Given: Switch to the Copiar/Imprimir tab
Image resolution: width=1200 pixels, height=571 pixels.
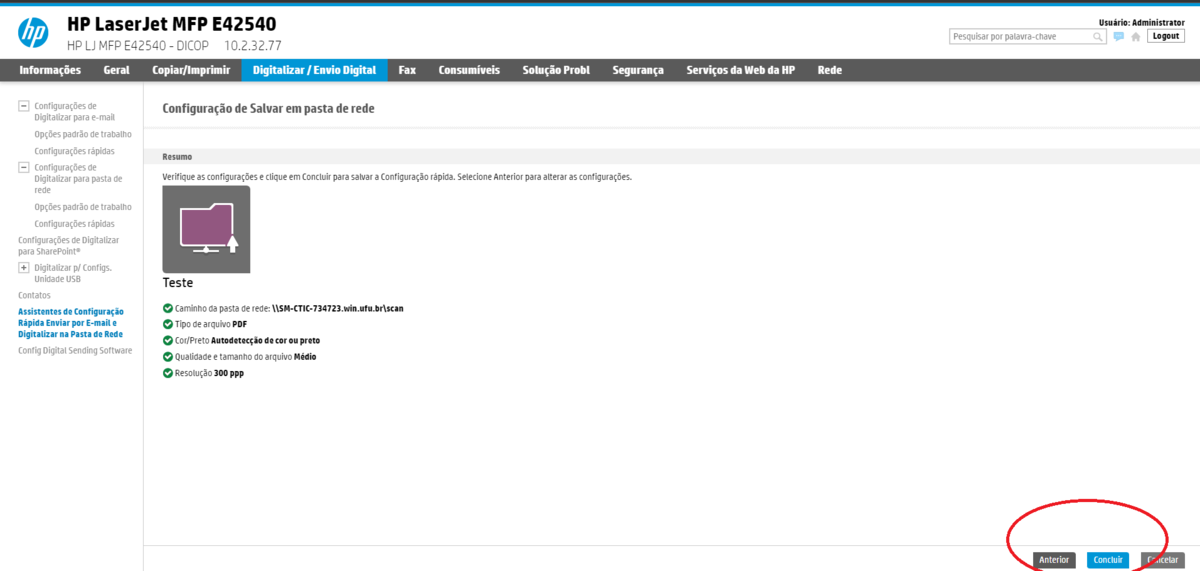Looking at the screenshot, I should (x=190, y=70).
